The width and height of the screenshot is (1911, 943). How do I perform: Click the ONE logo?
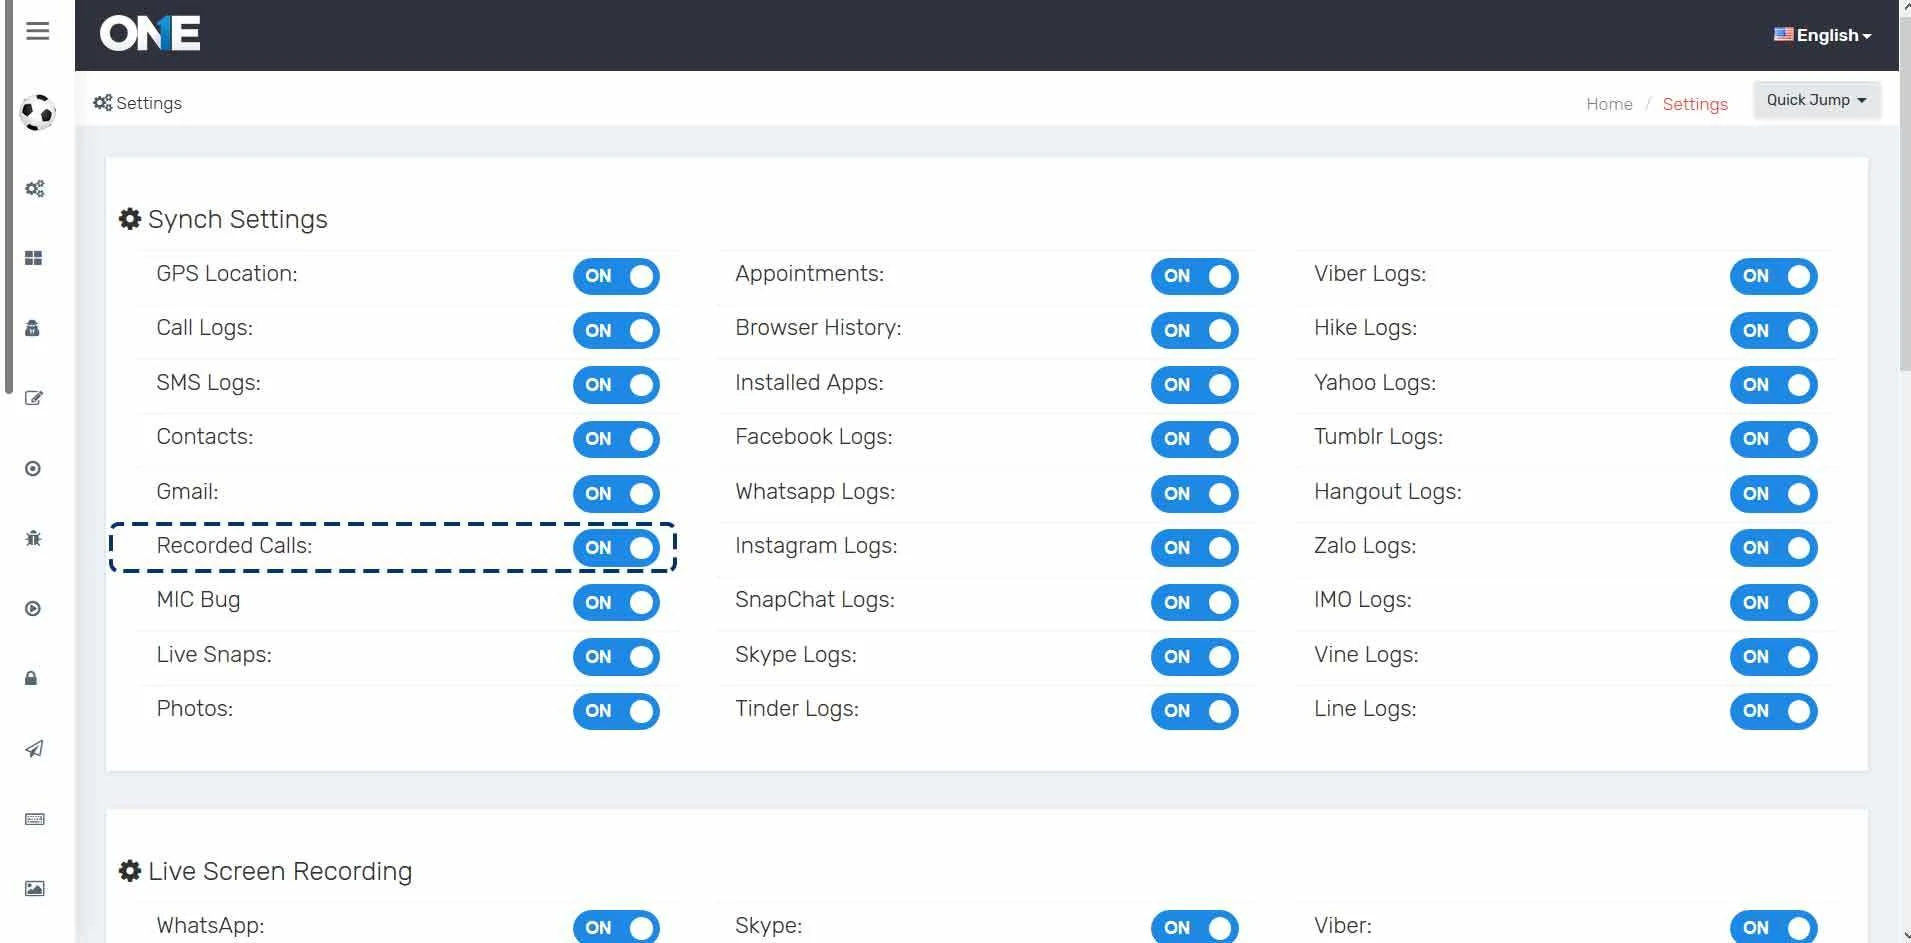point(150,34)
